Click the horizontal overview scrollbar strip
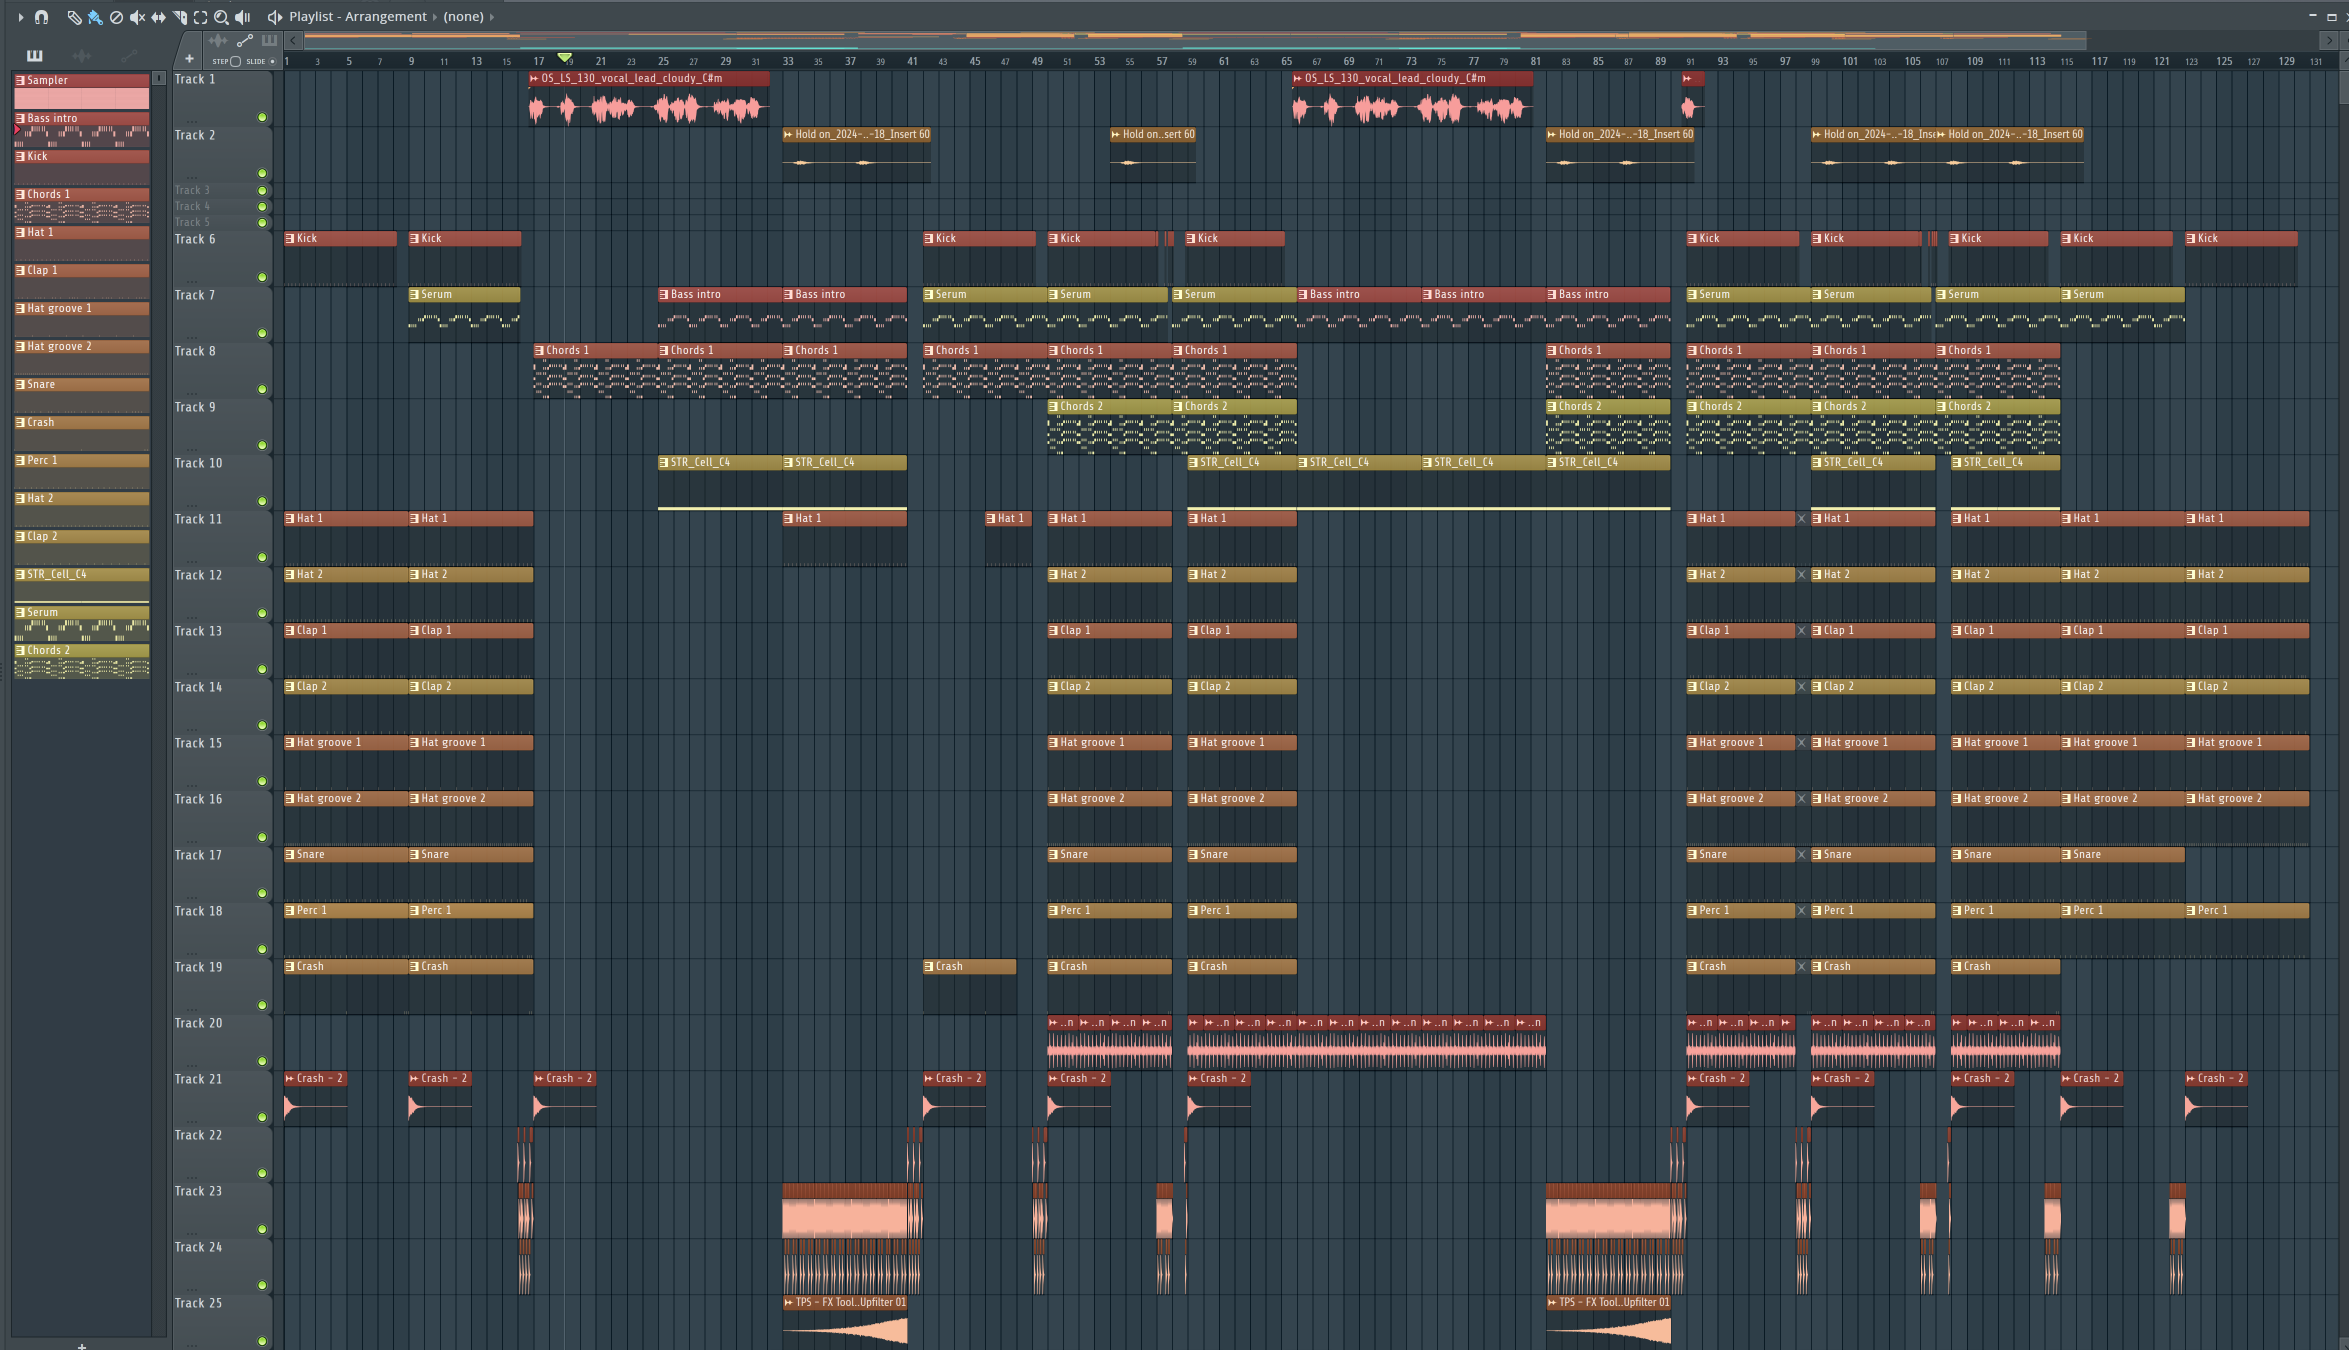2349x1350 pixels. [x=1195, y=41]
